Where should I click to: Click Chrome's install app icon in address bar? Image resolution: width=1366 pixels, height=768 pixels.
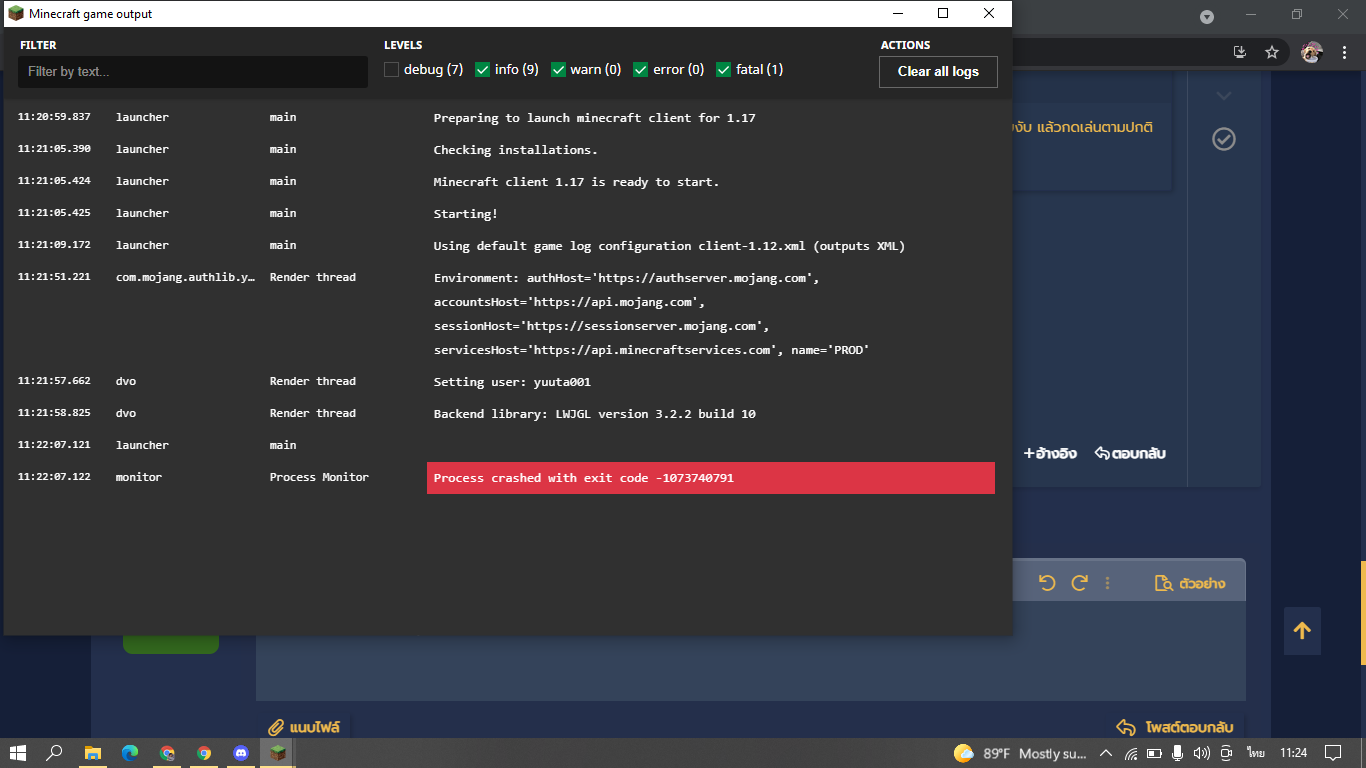click(1240, 52)
